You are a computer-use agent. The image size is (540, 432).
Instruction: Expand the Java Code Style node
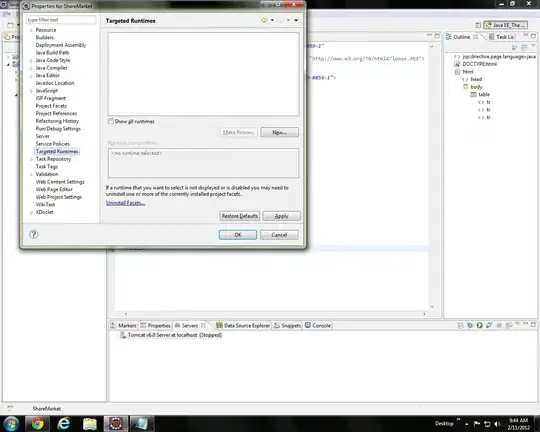click(x=31, y=60)
